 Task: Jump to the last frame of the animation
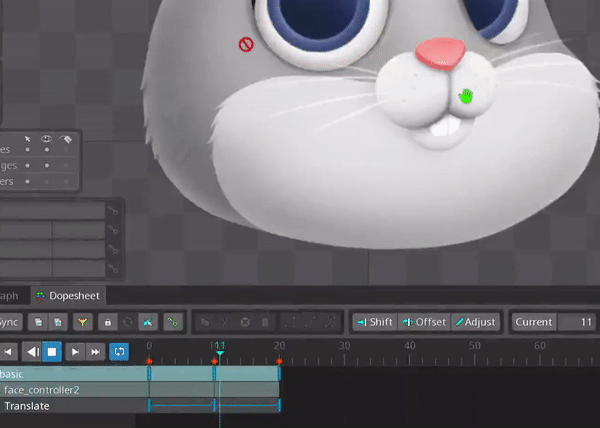click(x=95, y=352)
